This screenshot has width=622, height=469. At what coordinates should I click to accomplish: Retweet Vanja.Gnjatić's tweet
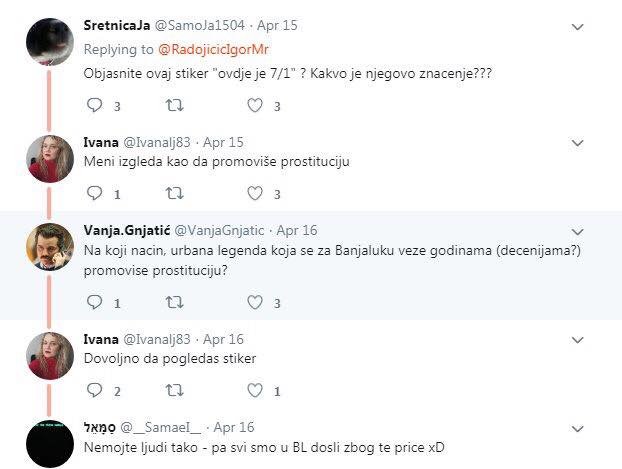[174, 302]
